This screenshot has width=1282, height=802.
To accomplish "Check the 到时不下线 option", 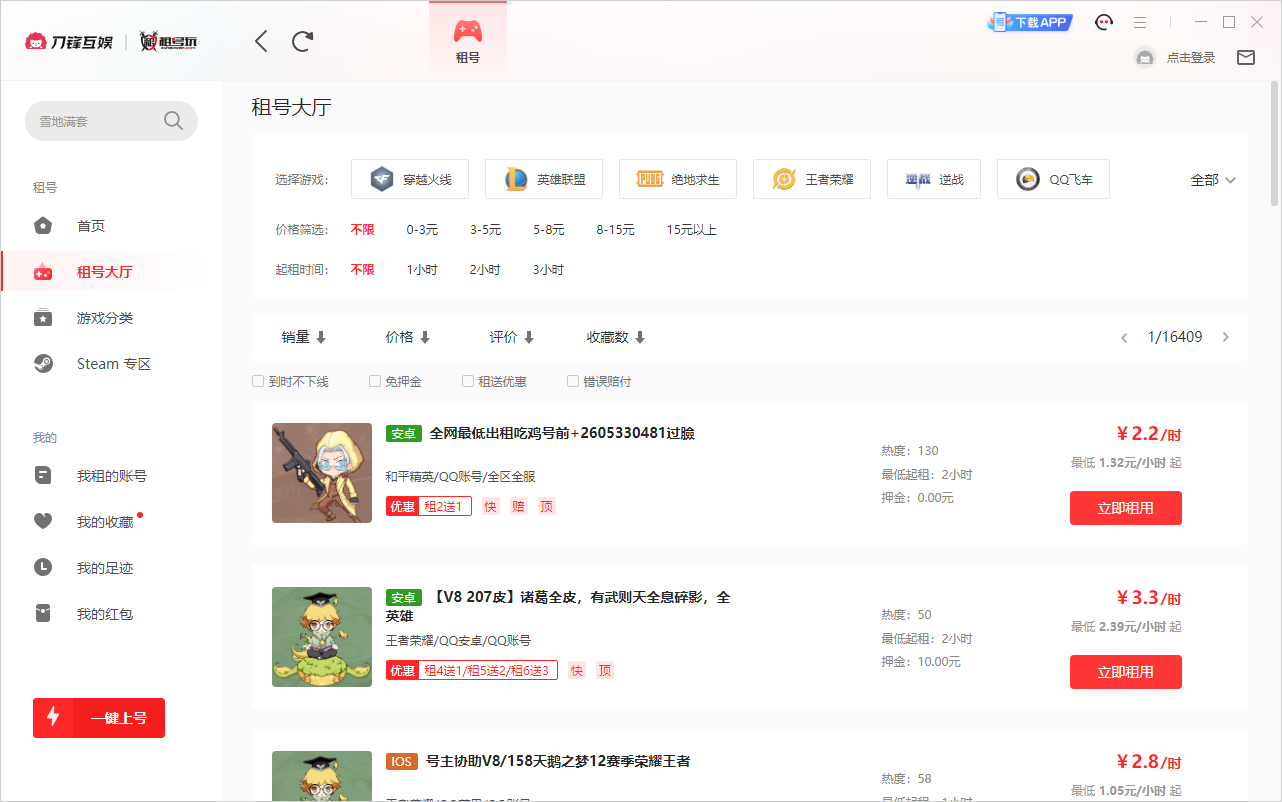I will point(257,381).
